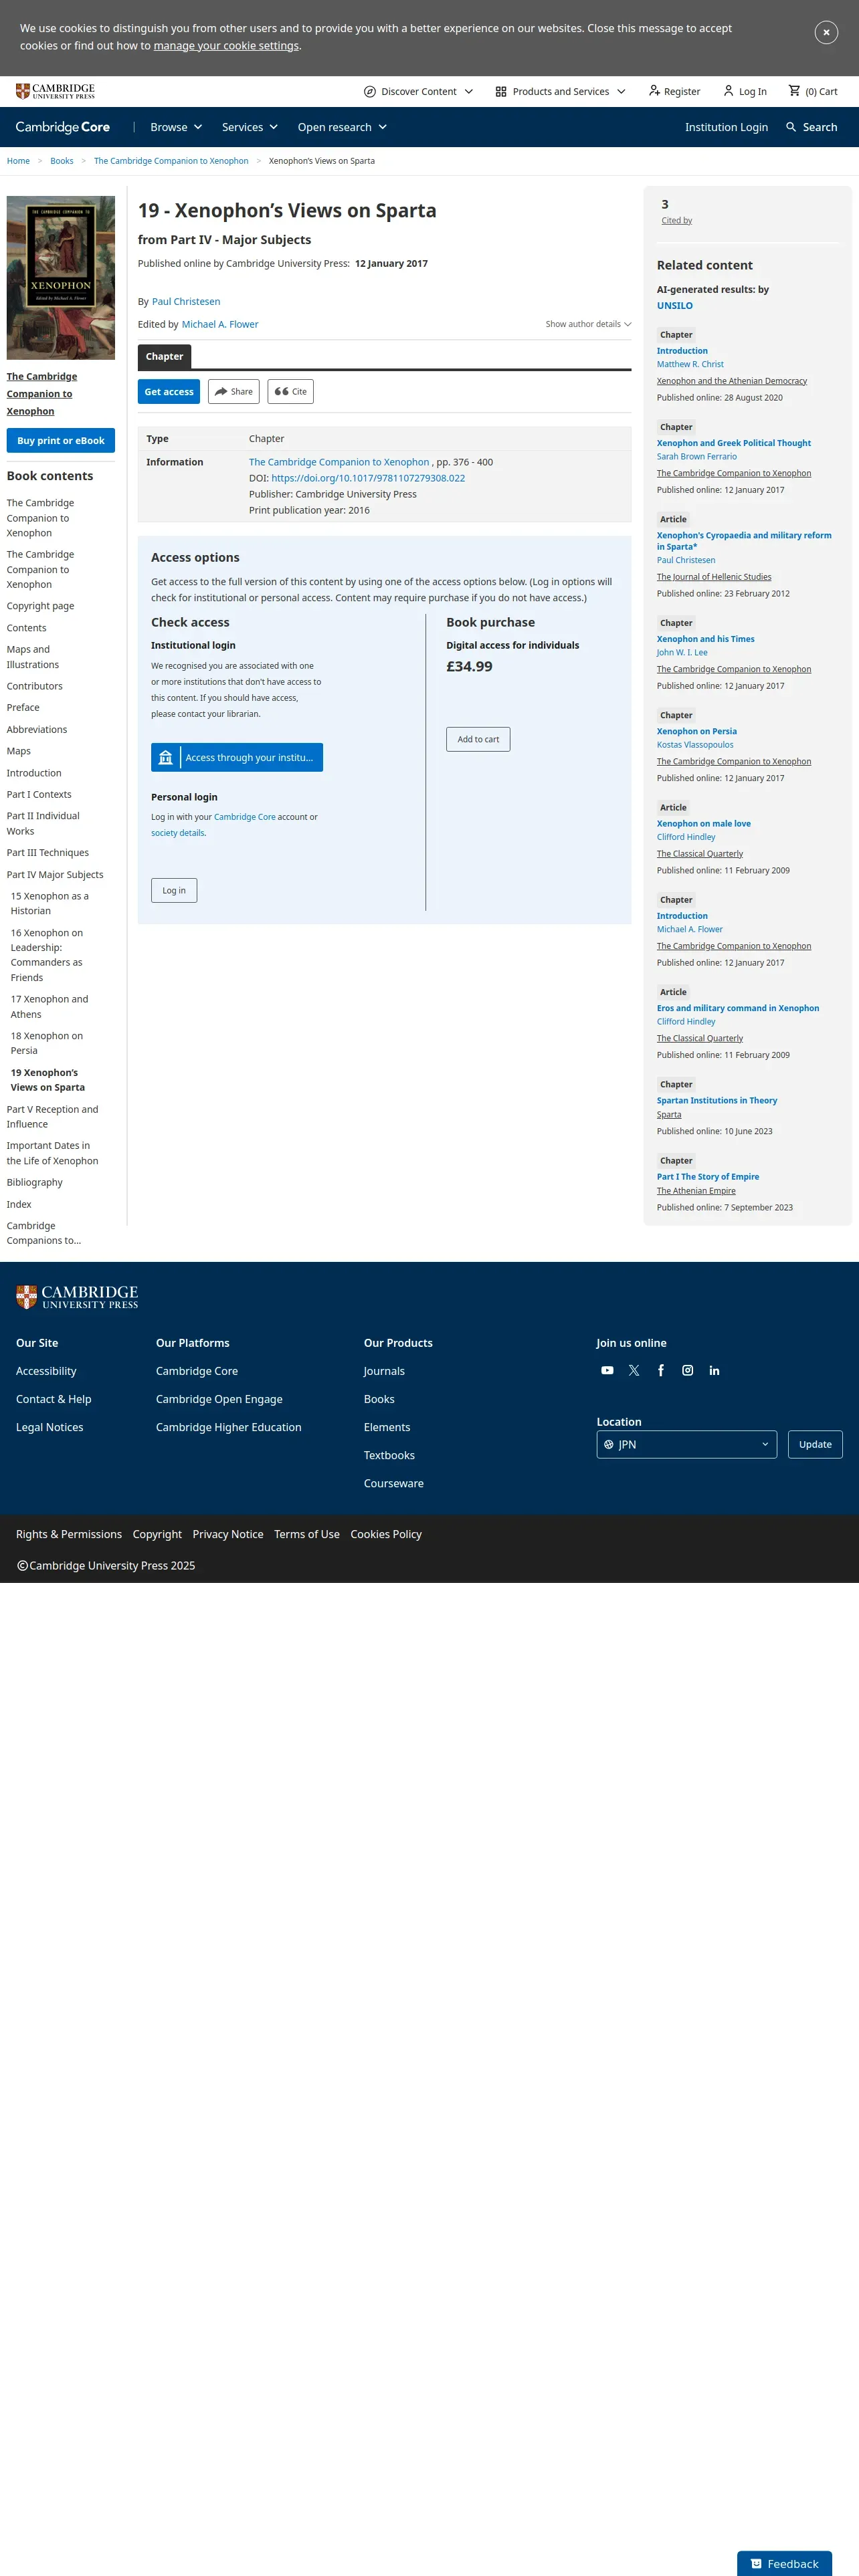Click manage your cookie settings link
Screen dimensions: 859x2576
226,46
